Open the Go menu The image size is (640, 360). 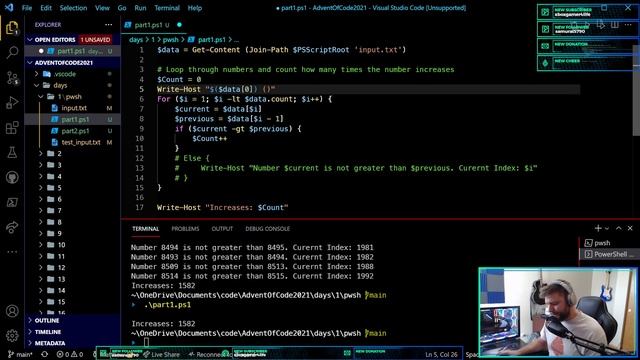pyautogui.click(x=122, y=8)
